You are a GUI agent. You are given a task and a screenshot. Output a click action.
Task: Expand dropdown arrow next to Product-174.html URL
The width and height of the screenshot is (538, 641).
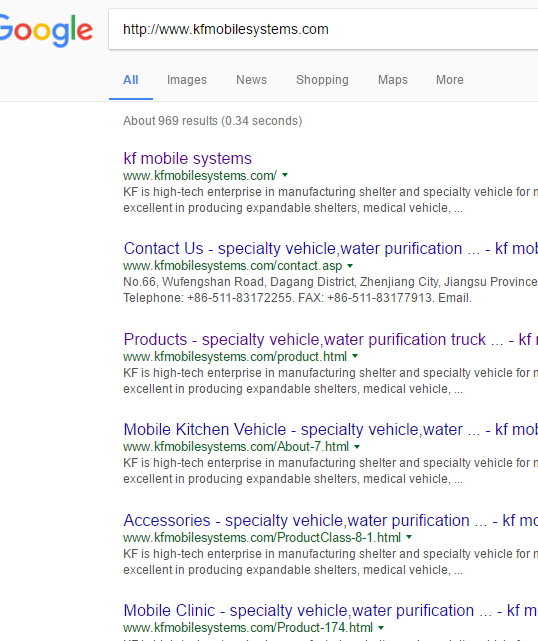[381, 628]
